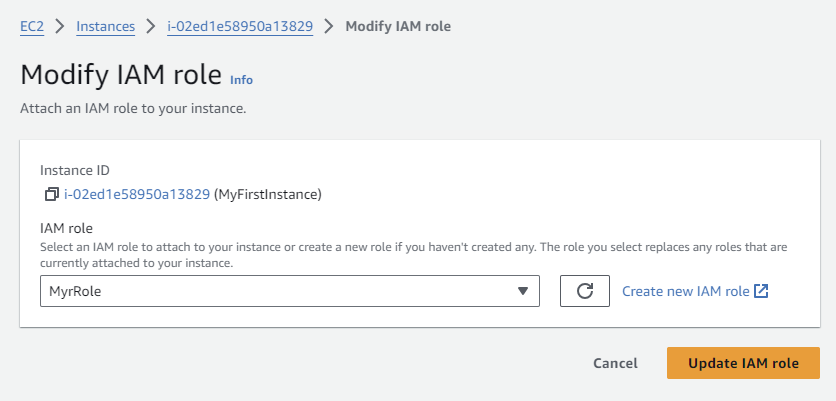Image resolution: width=836 pixels, height=401 pixels.
Task: Open Info link next to heading
Action: [x=242, y=80]
